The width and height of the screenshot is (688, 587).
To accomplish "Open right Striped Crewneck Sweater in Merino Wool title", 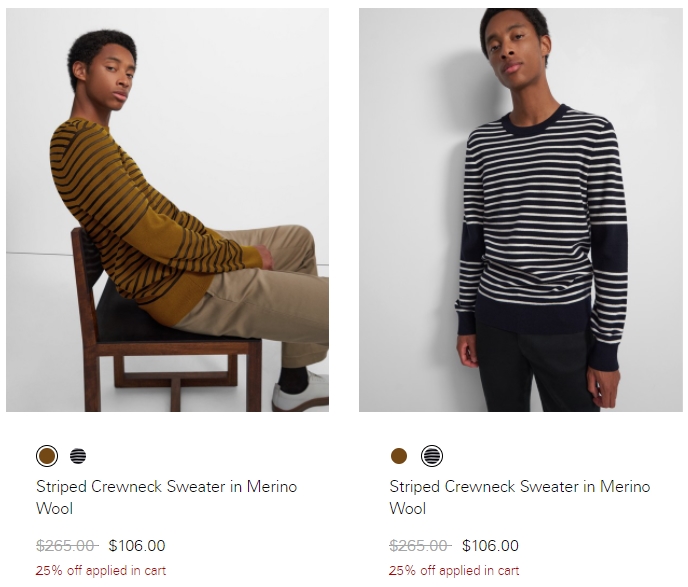I will click(520, 498).
